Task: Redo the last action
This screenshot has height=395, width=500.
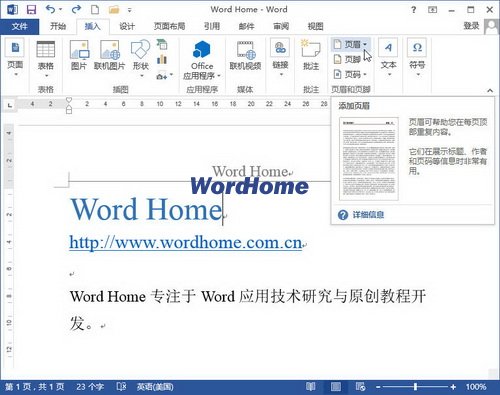Action: 76,9
